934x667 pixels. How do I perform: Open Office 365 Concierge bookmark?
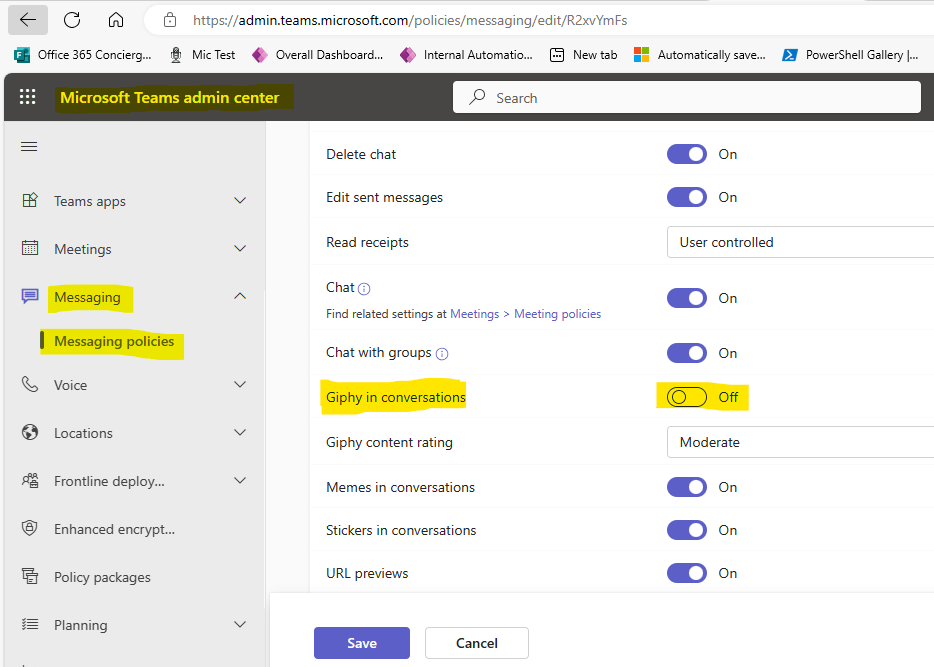click(x=82, y=55)
